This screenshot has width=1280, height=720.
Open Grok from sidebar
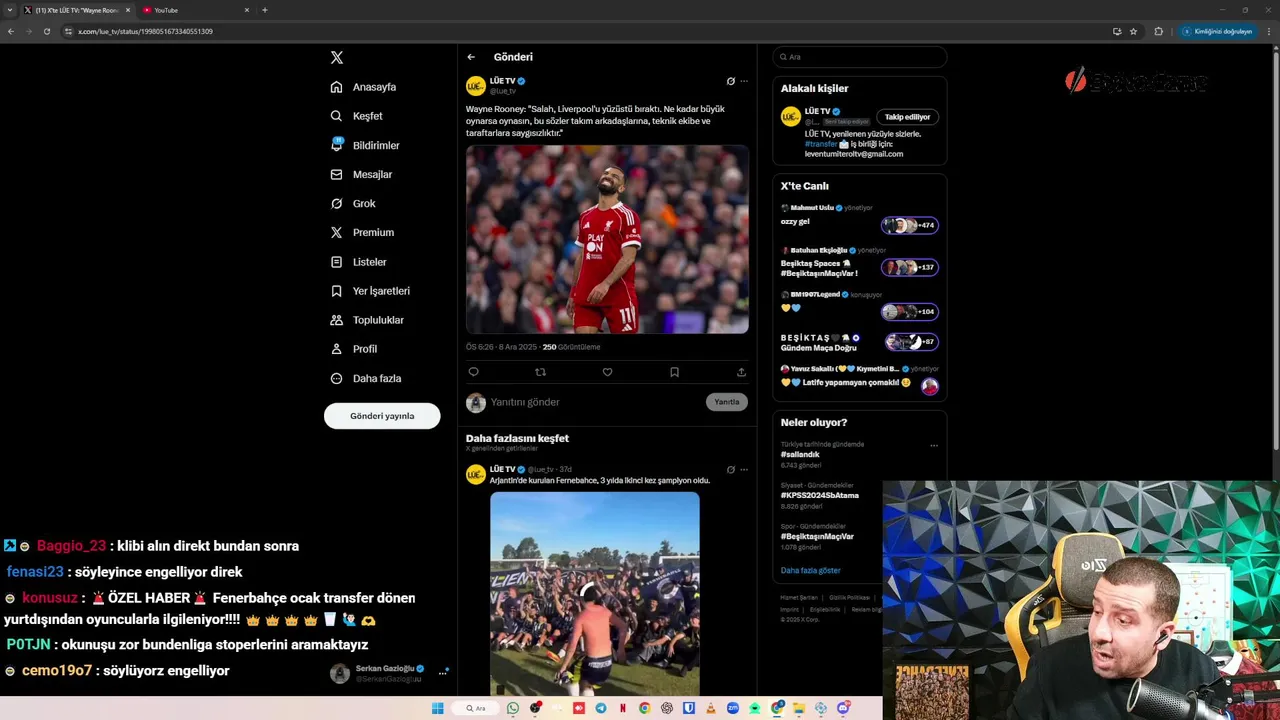pyautogui.click(x=353, y=203)
